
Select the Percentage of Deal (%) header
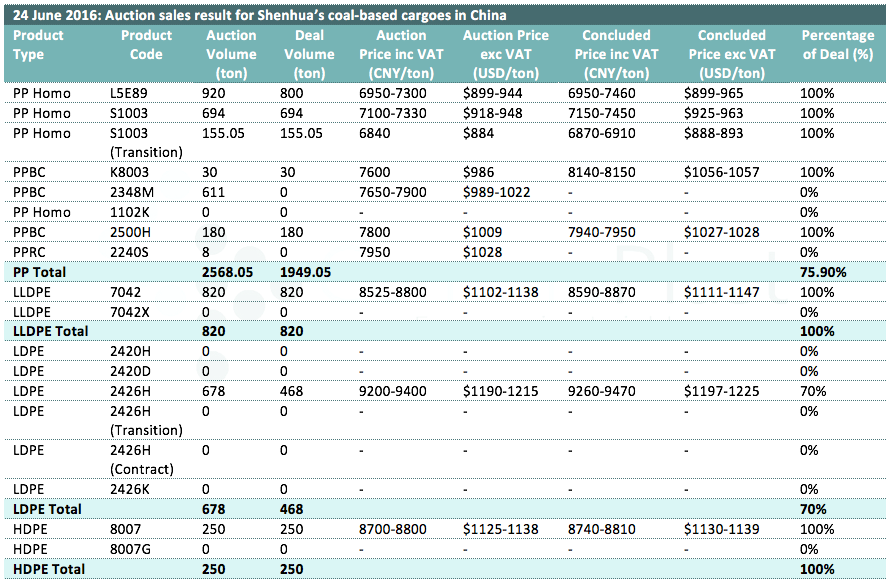coord(837,44)
